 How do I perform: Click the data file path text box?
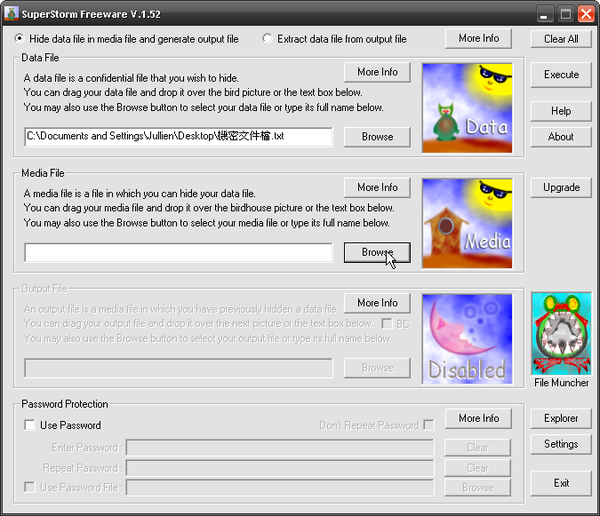(179, 137)
